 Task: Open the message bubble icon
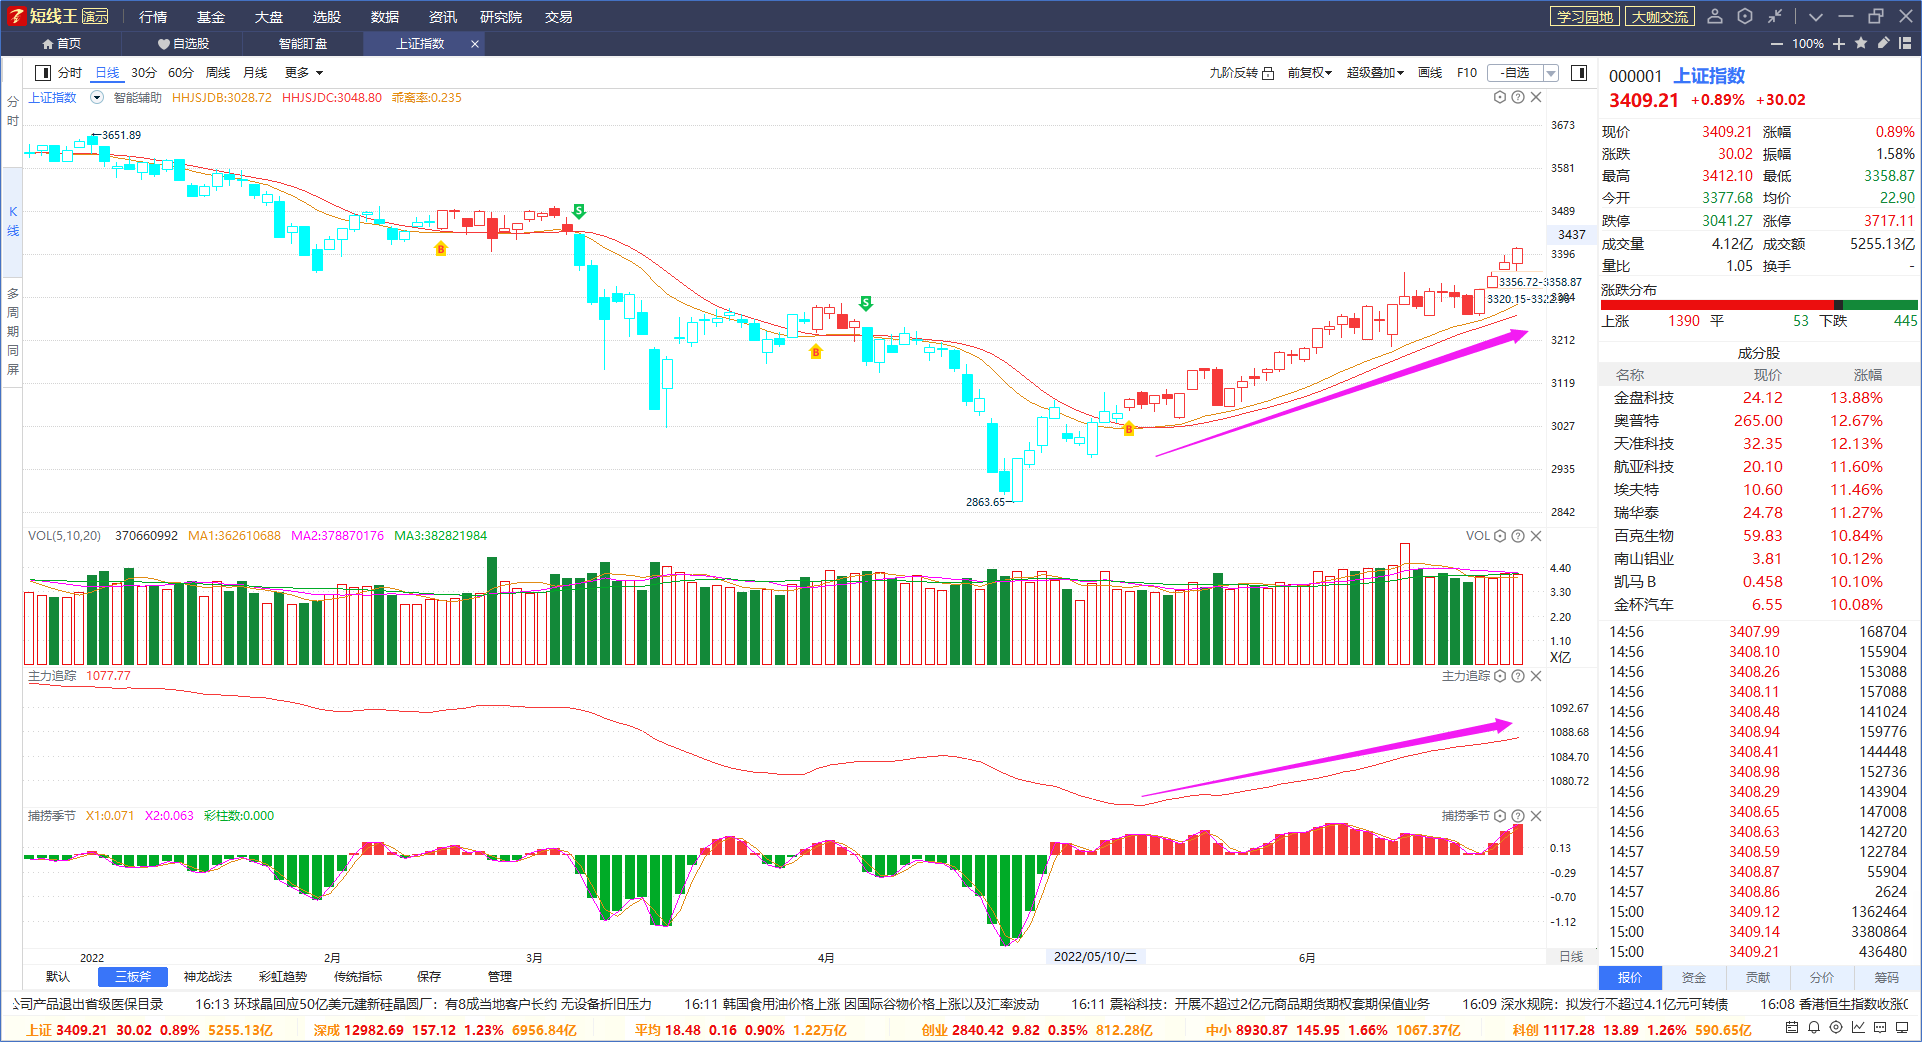point(1880,1028)
